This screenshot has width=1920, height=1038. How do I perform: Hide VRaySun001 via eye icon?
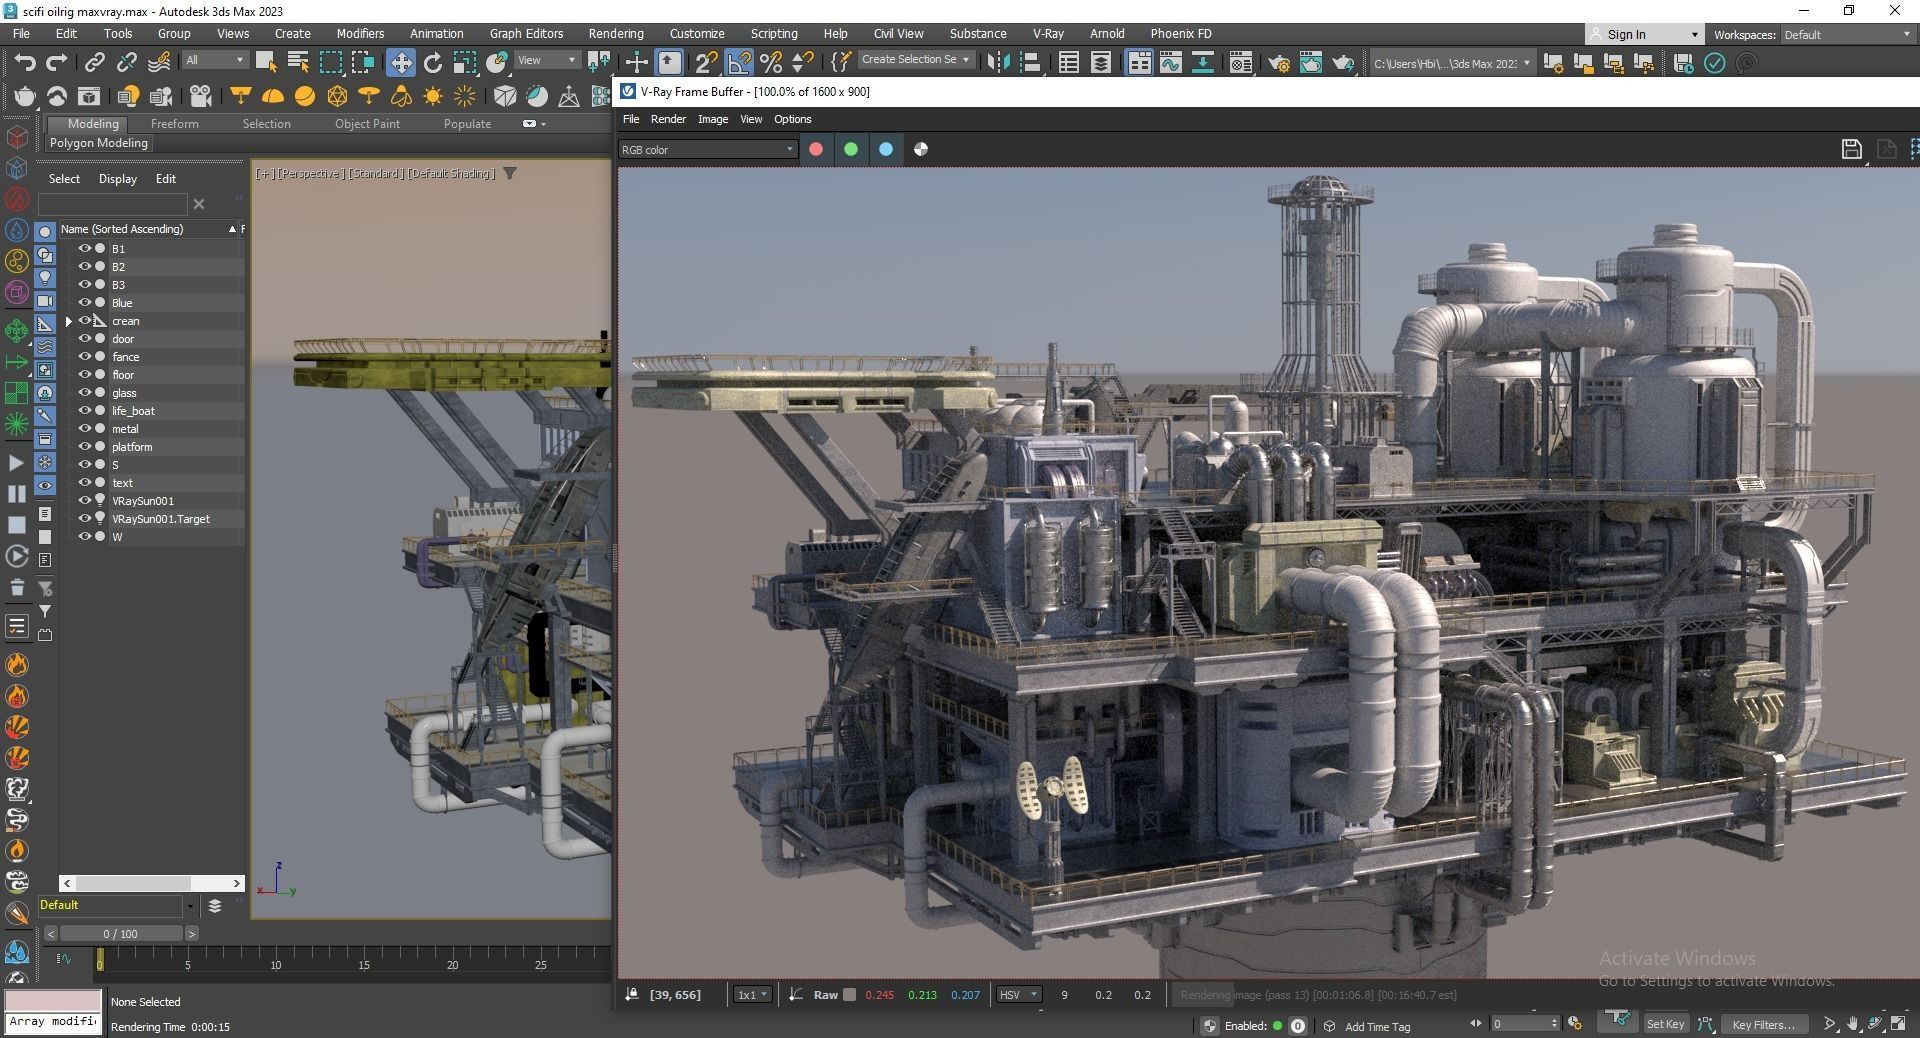pos(85,500)
